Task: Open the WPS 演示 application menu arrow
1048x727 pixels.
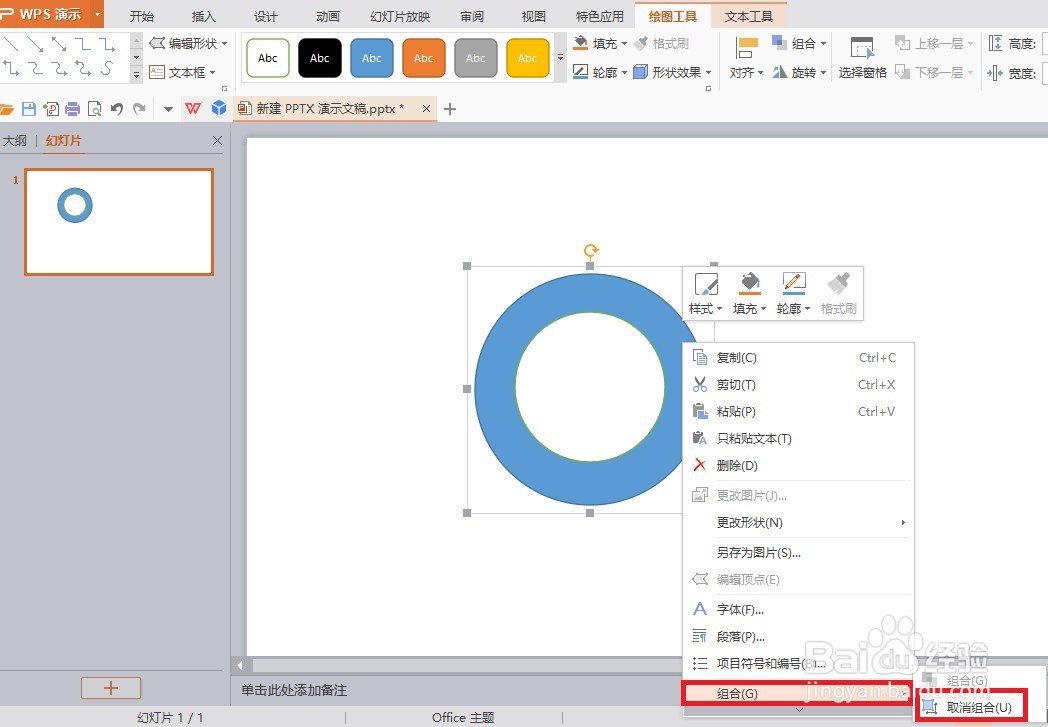Action: [x=98, y=14]
